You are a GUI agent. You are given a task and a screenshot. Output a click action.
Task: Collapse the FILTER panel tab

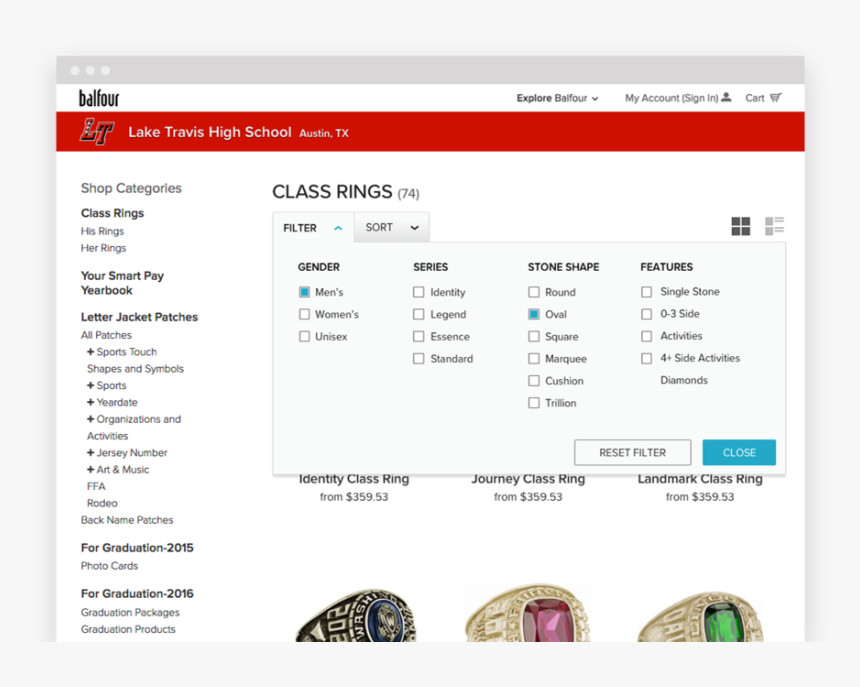(313, 228)
